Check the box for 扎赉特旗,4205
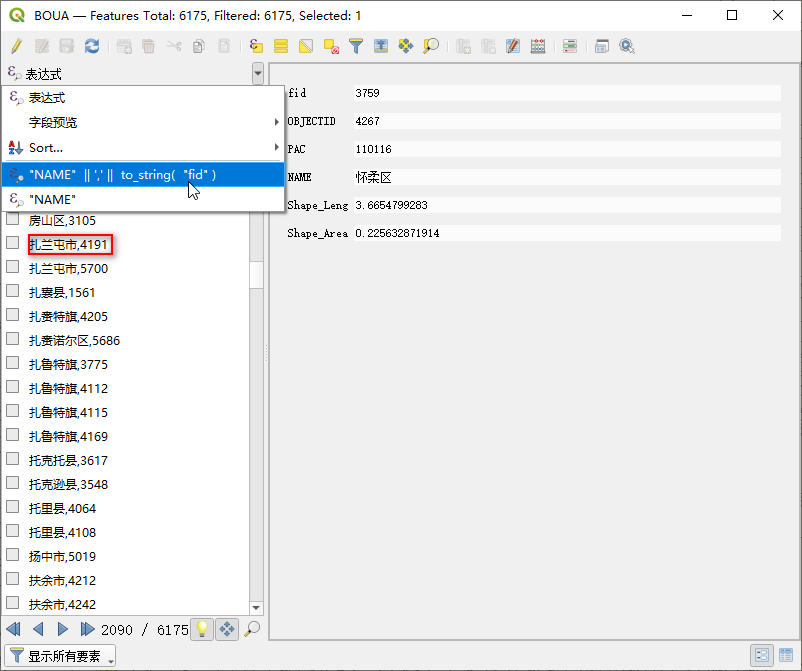The width and height of the screenshot is (802, 671). point(13,315)
